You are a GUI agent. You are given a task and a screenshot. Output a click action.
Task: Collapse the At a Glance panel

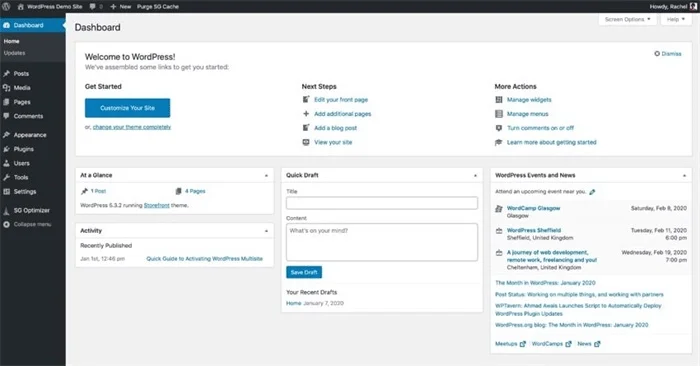coord(267,176)
